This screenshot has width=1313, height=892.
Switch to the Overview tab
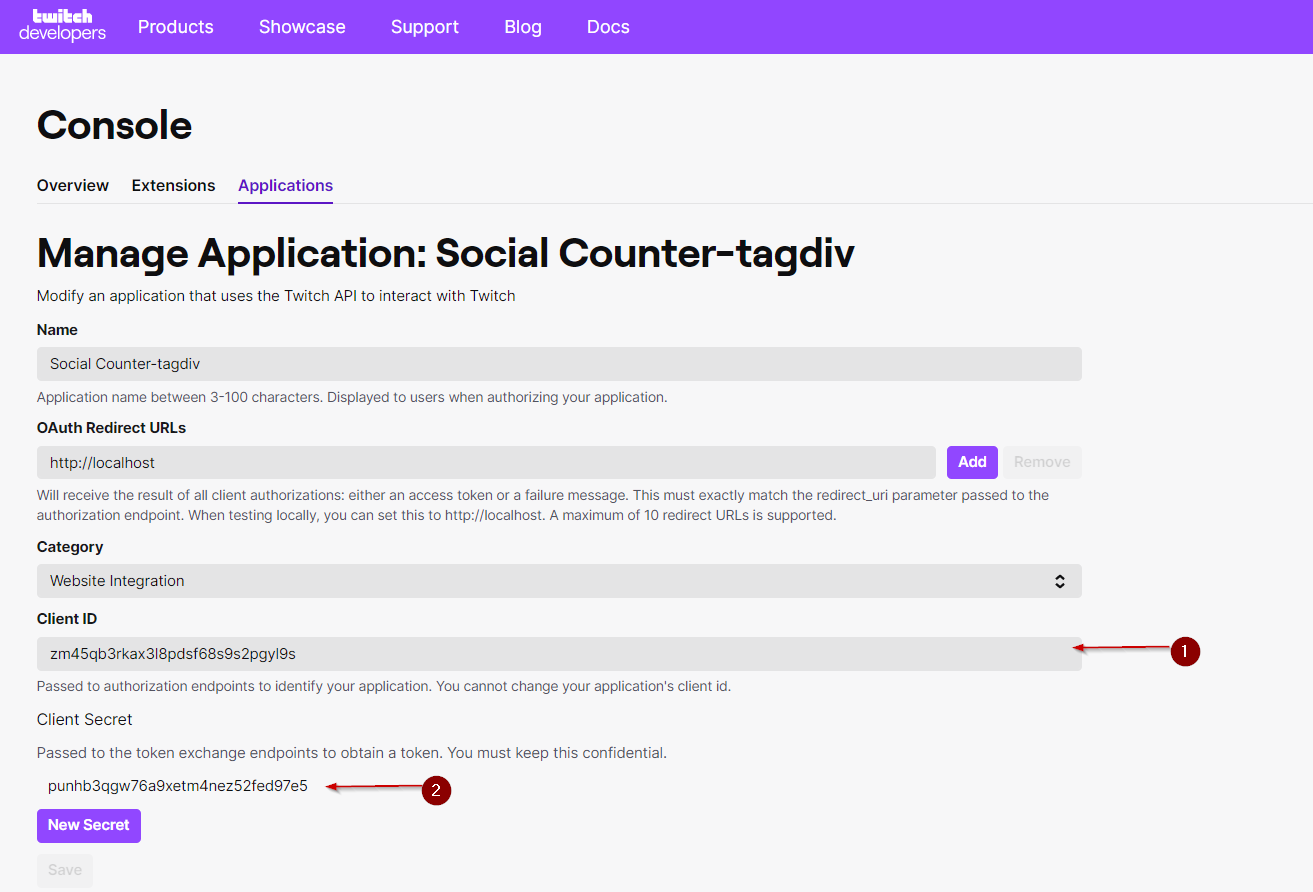click(73, 185)
